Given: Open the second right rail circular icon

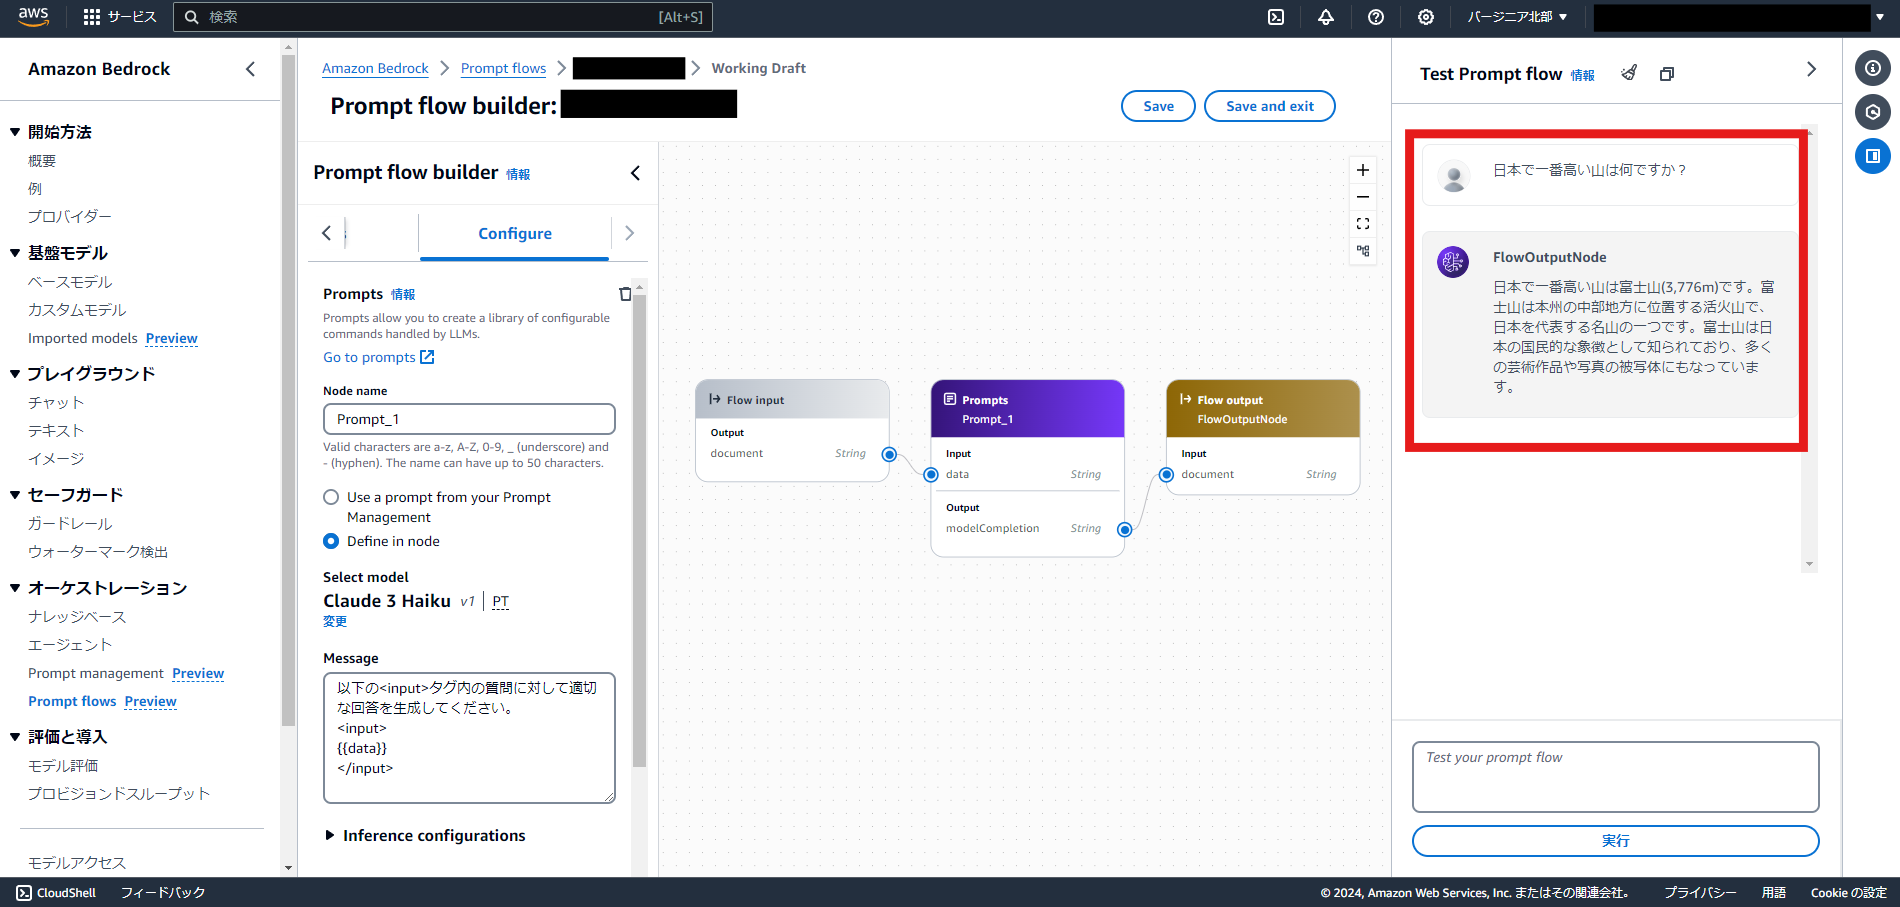Looking at the screenshot, I should tap(1873, 112).
